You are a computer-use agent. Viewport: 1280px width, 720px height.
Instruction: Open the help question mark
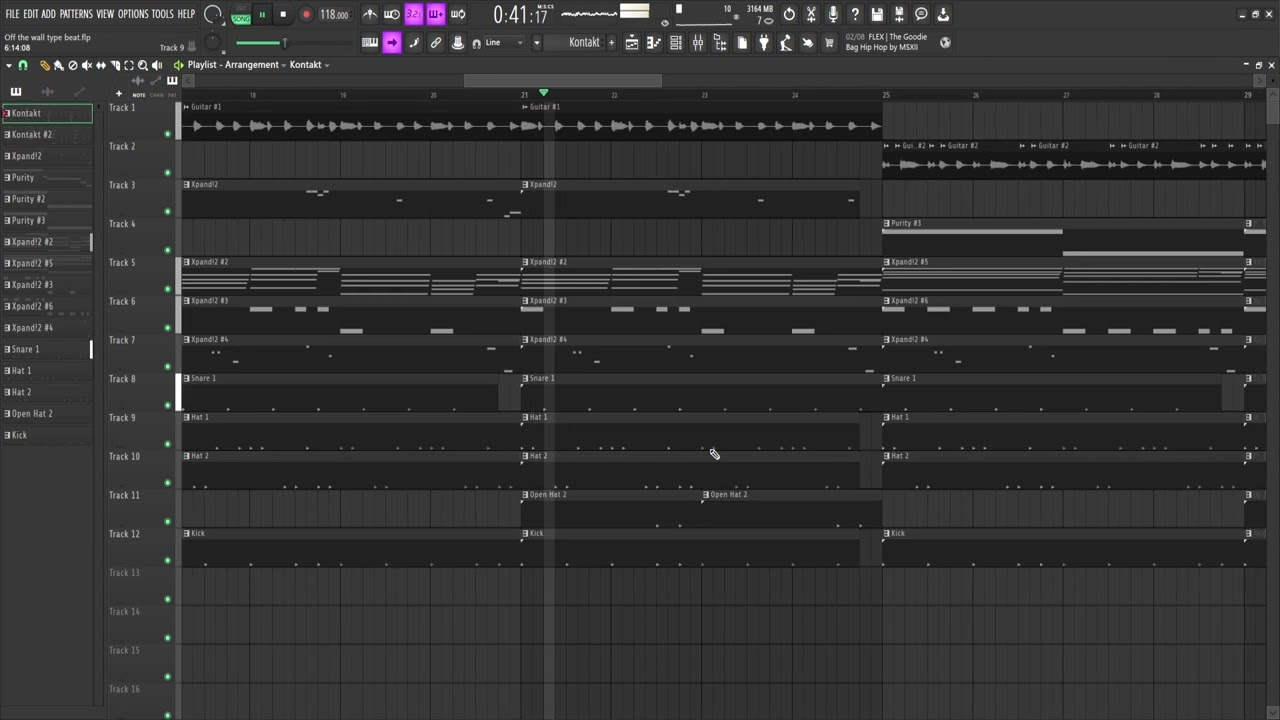click(x=855, y=14)
